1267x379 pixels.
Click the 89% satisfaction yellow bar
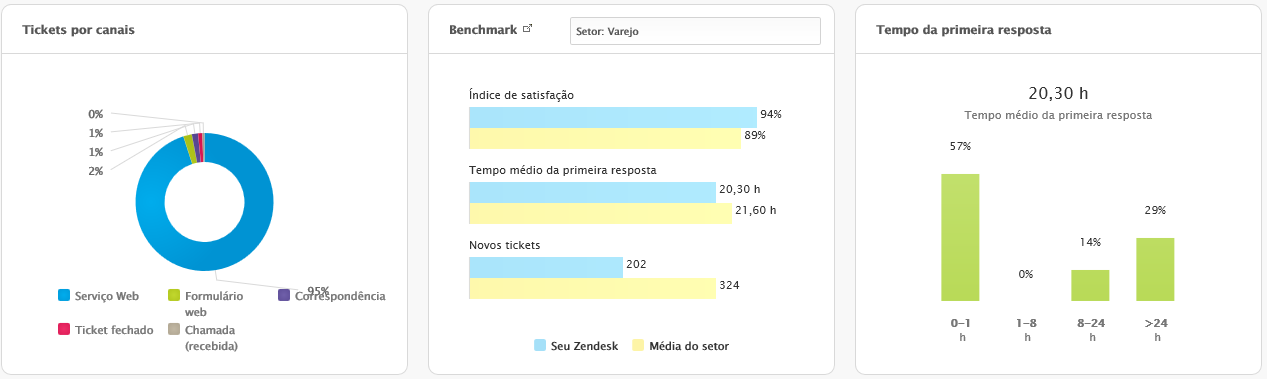tap(605, 138)
